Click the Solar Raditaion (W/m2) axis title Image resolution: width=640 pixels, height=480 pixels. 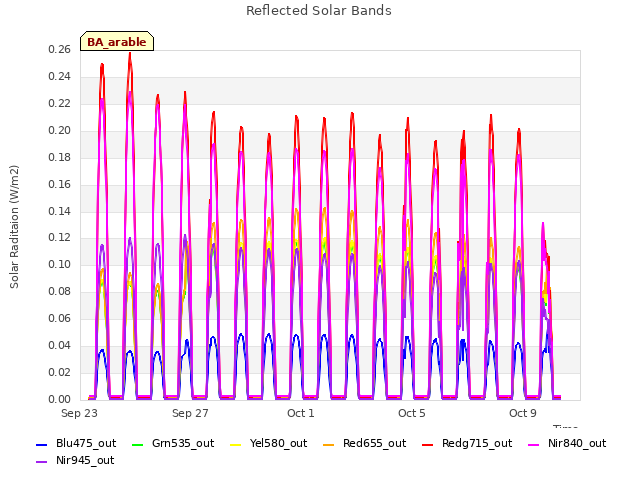click(x=14, y=227)
